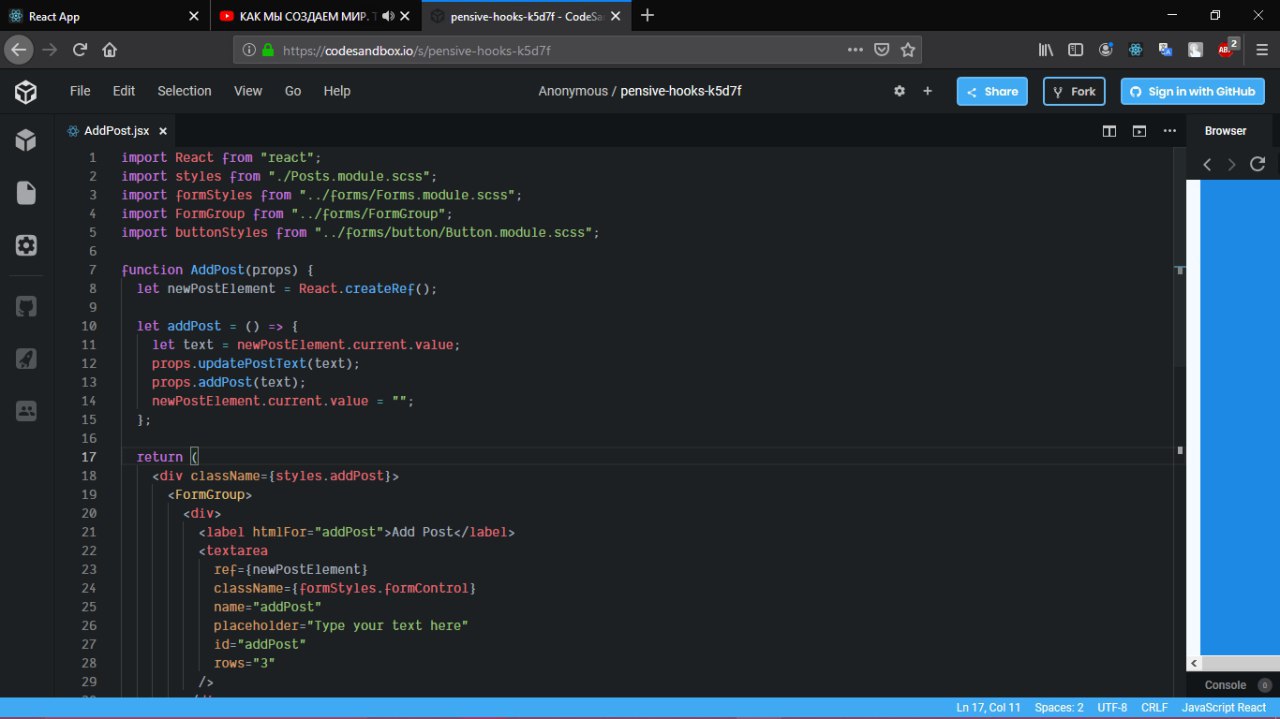
Task: Open the GitHub panel in left sidebar
Action: (26, 306)
